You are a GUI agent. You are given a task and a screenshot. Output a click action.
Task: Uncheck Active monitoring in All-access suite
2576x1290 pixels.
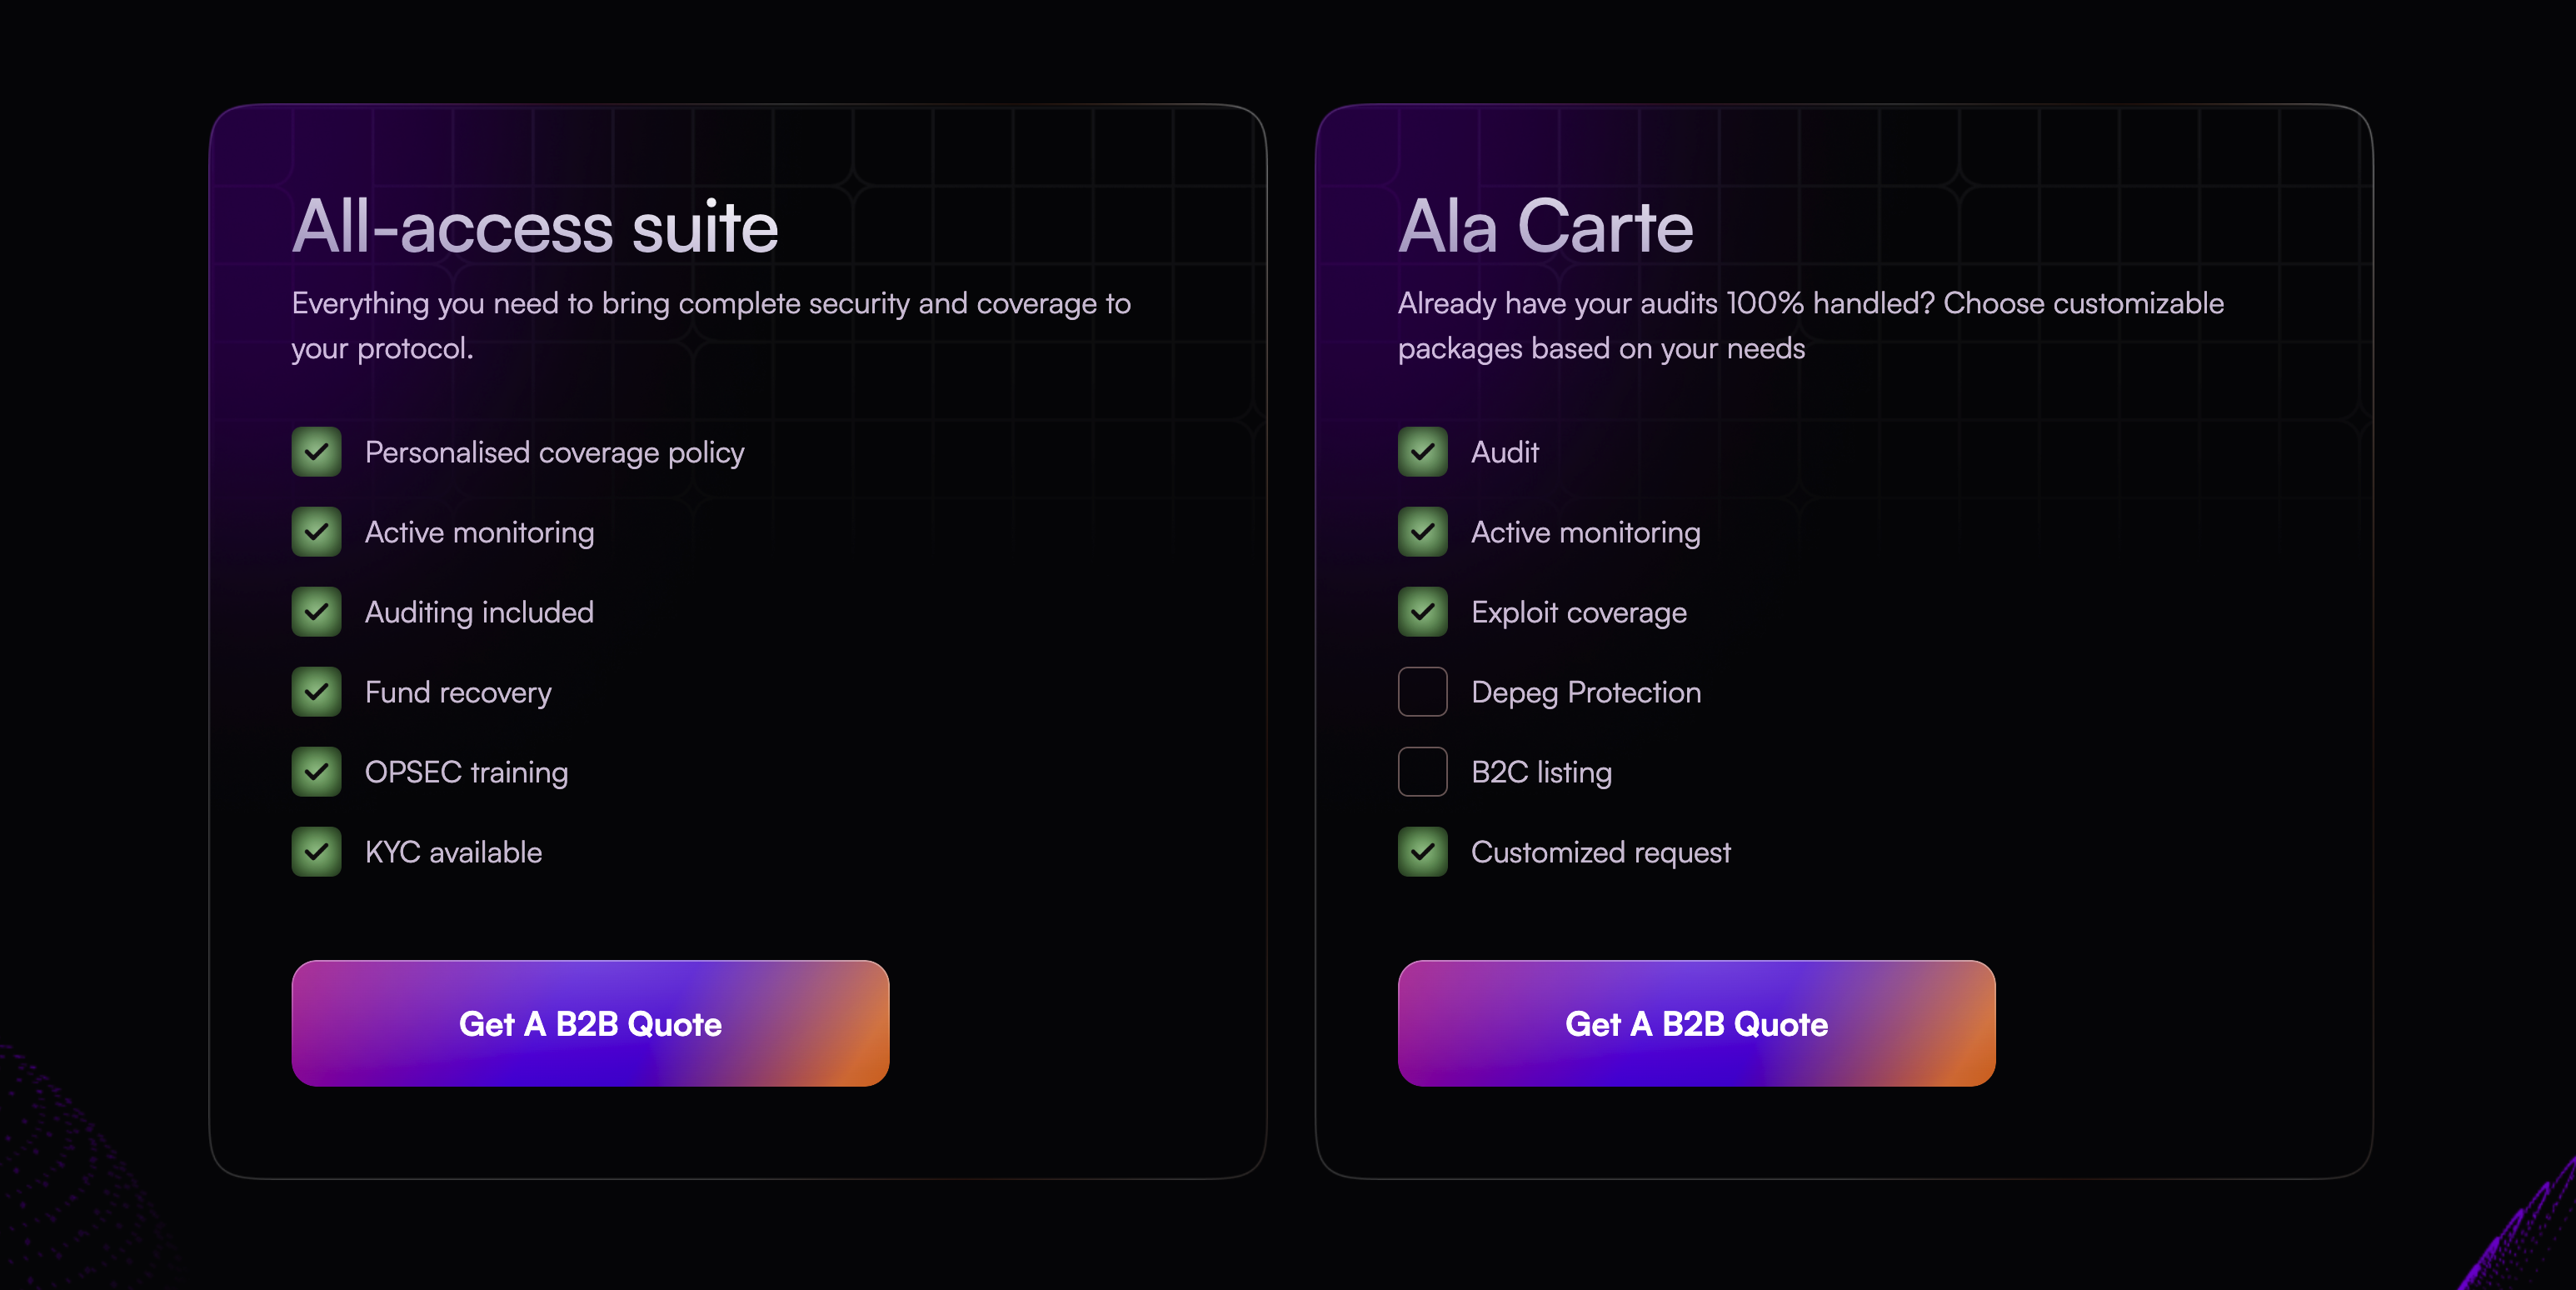316,532
